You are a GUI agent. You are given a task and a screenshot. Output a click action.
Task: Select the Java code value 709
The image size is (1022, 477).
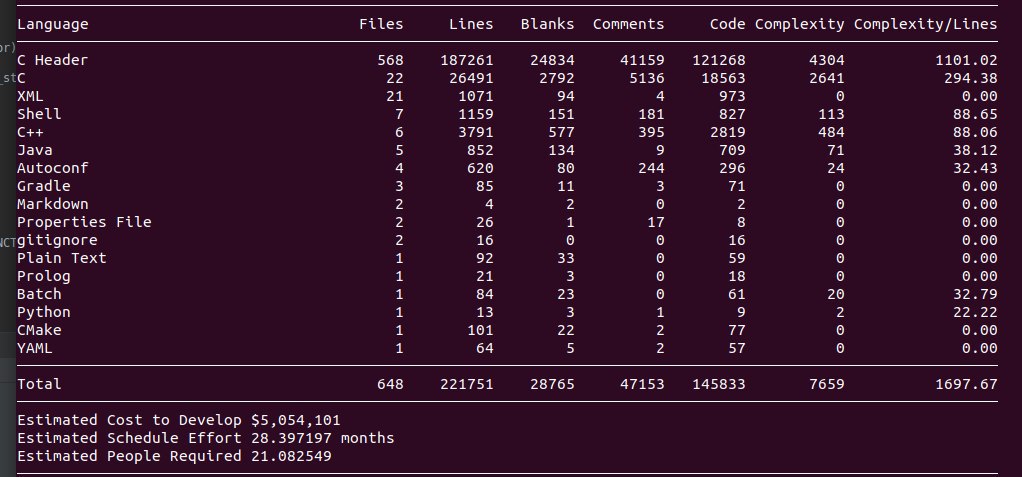tap(732, 150)
